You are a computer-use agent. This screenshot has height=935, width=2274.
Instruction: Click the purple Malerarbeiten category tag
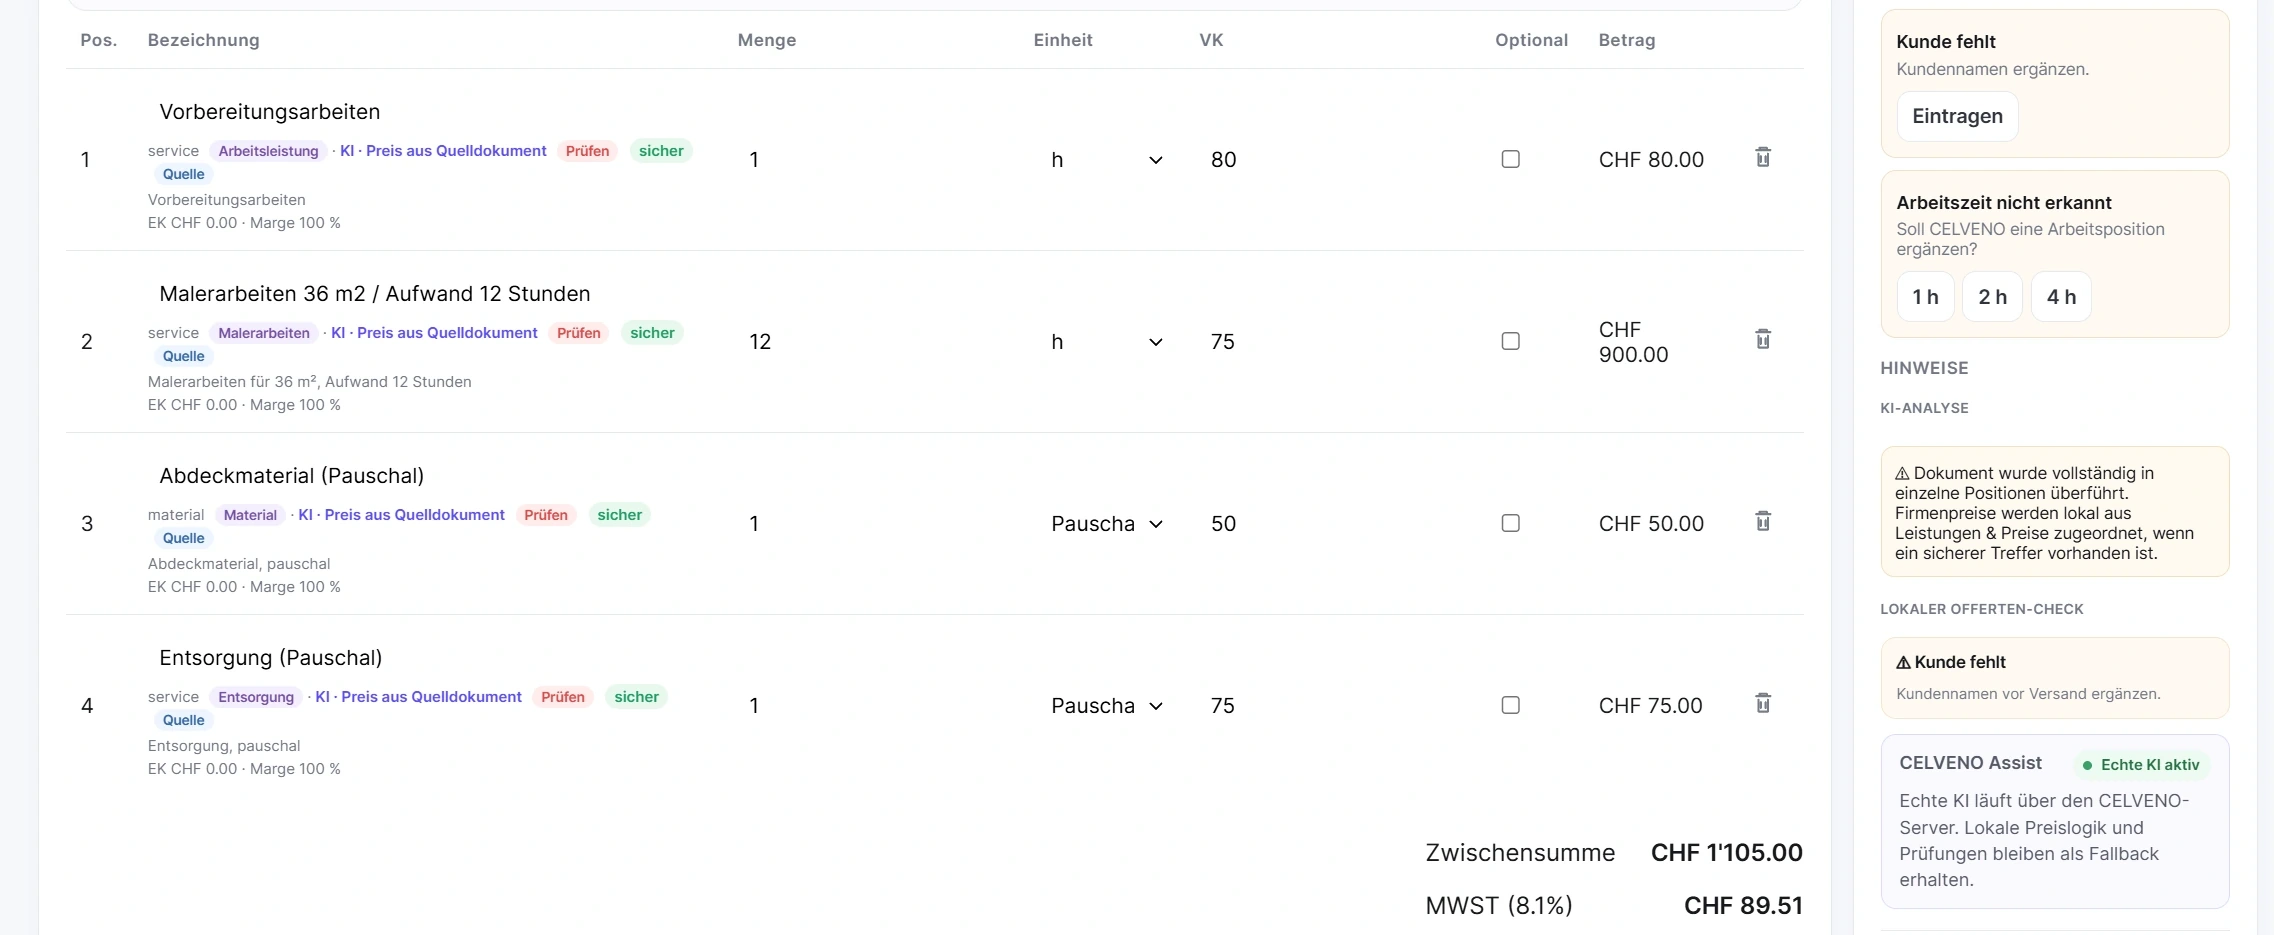click(264, 333)
